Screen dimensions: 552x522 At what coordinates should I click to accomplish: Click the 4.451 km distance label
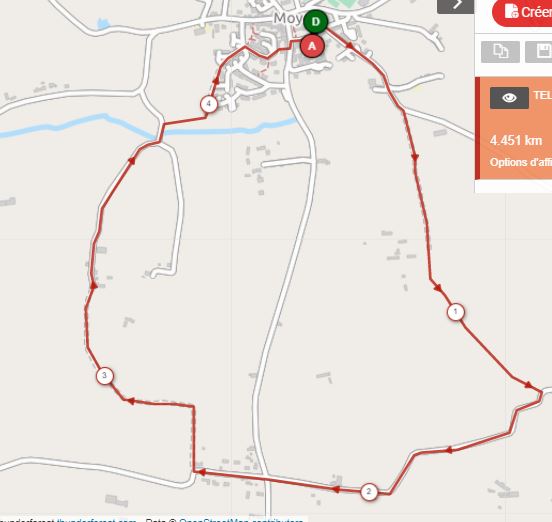(516, 140)
